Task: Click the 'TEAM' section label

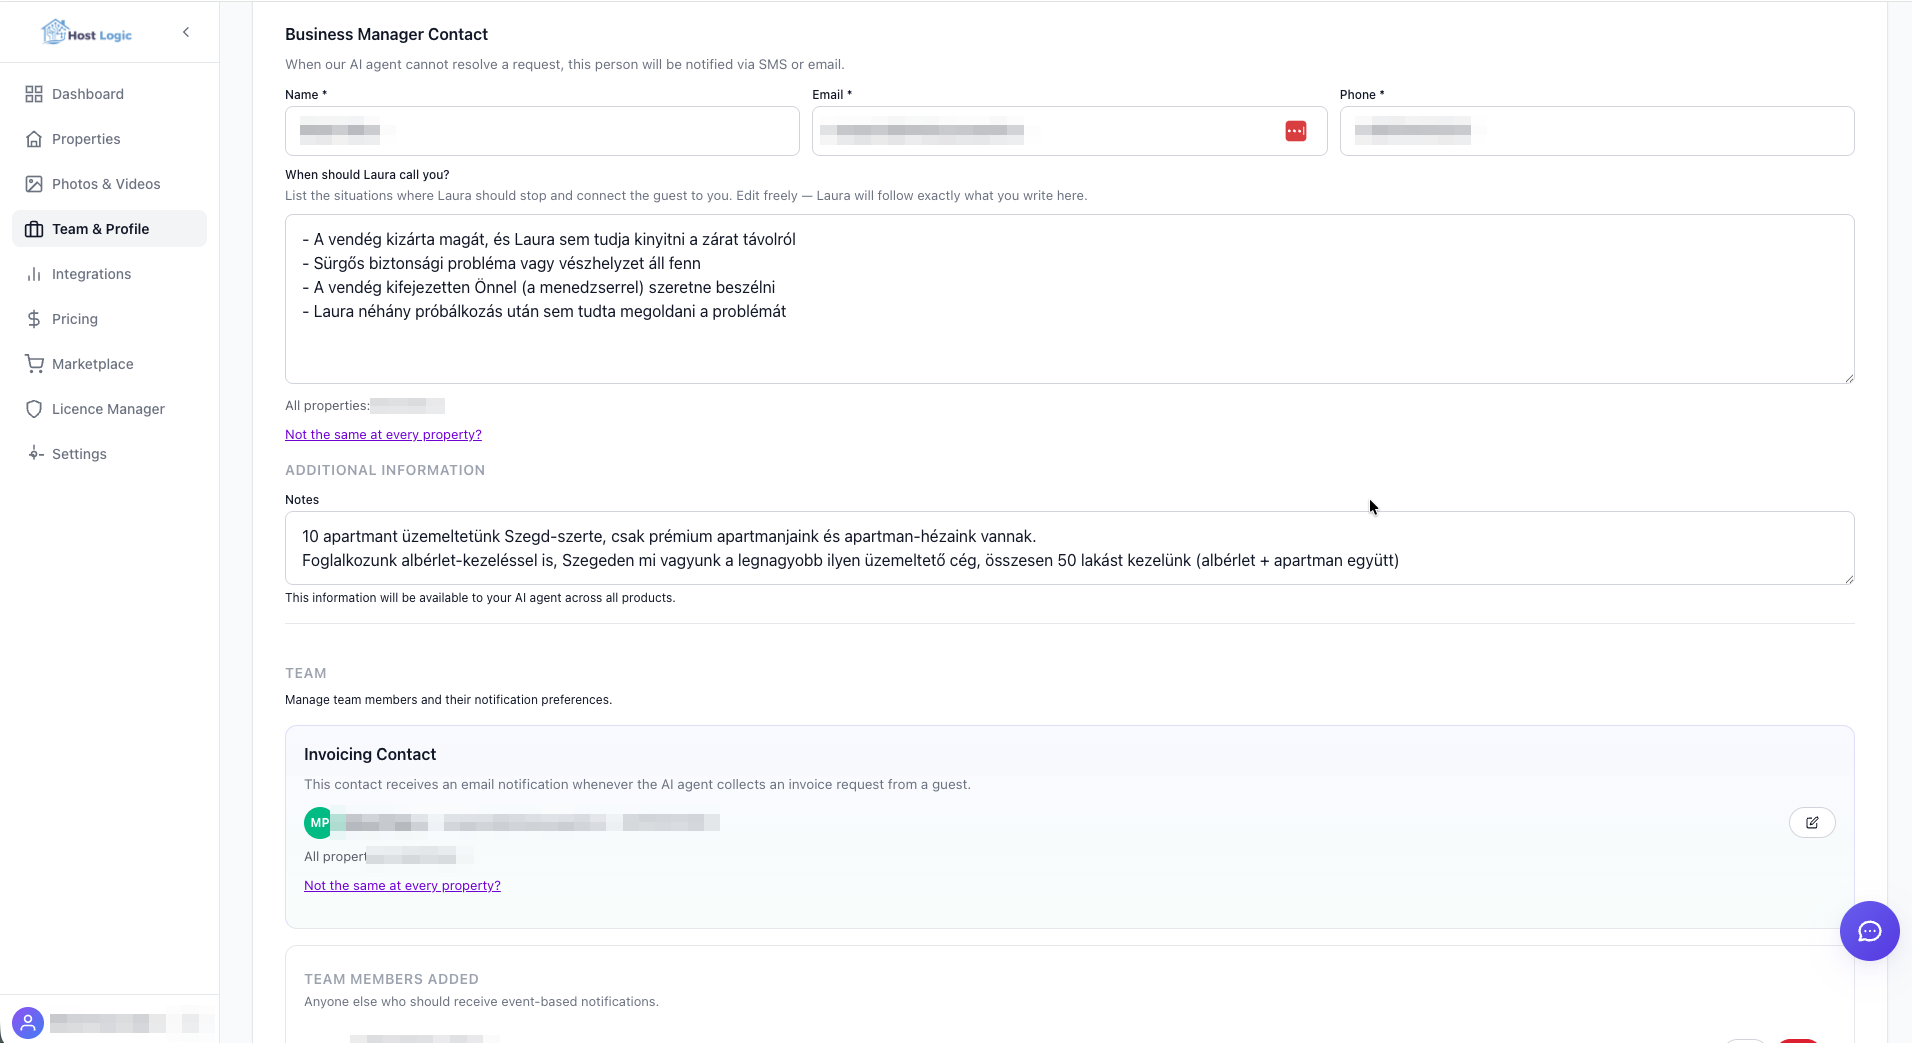Action: (x=306, y=673)
